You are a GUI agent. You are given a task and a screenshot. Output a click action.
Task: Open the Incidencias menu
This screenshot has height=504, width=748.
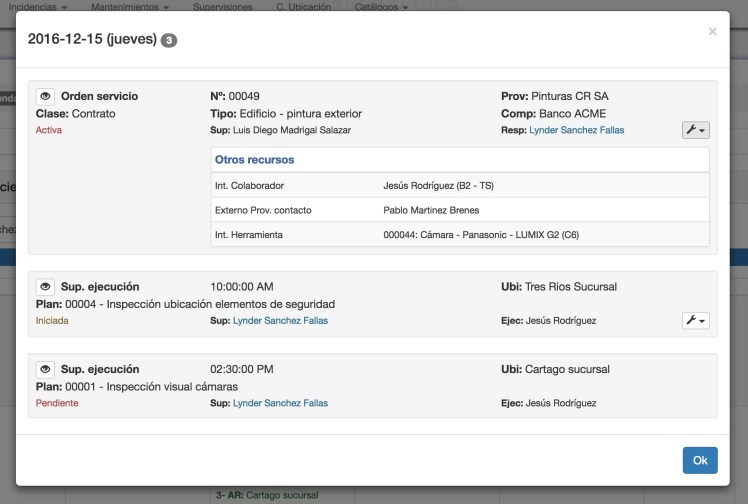tap(38, 6)
